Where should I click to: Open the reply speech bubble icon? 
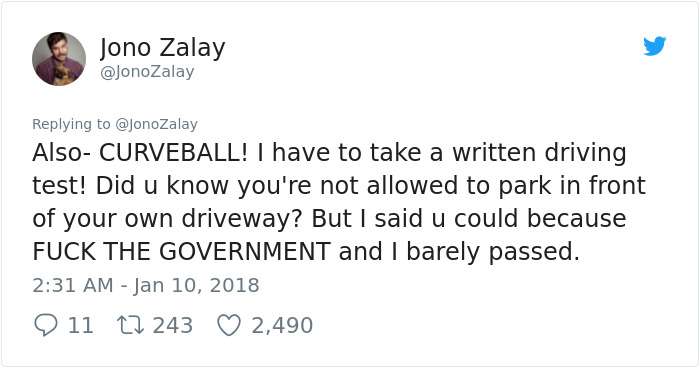(x=46, y=325)
